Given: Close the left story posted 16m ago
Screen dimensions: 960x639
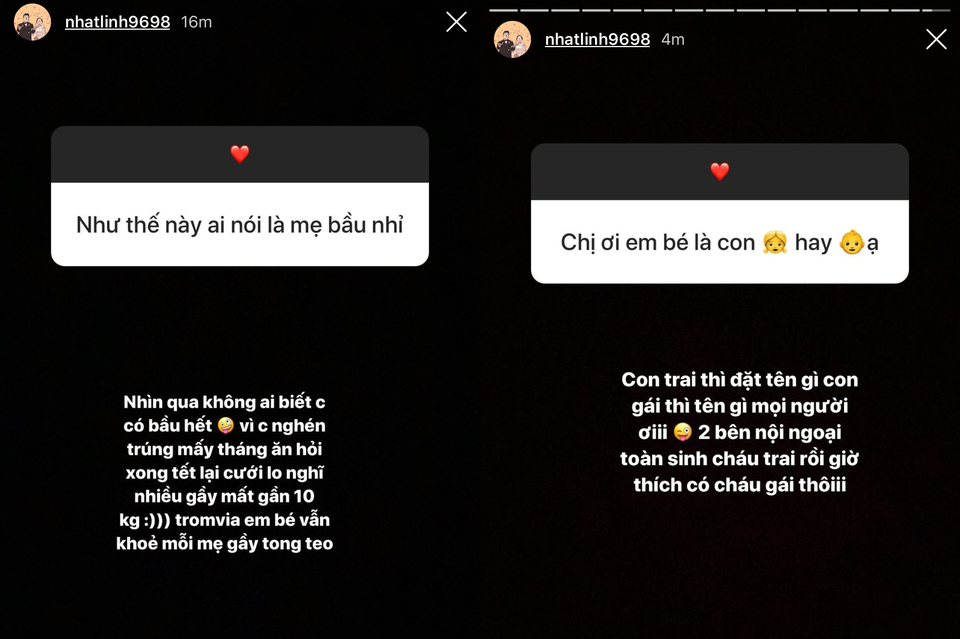Looking at the screenshot, I should coord(456,22).
